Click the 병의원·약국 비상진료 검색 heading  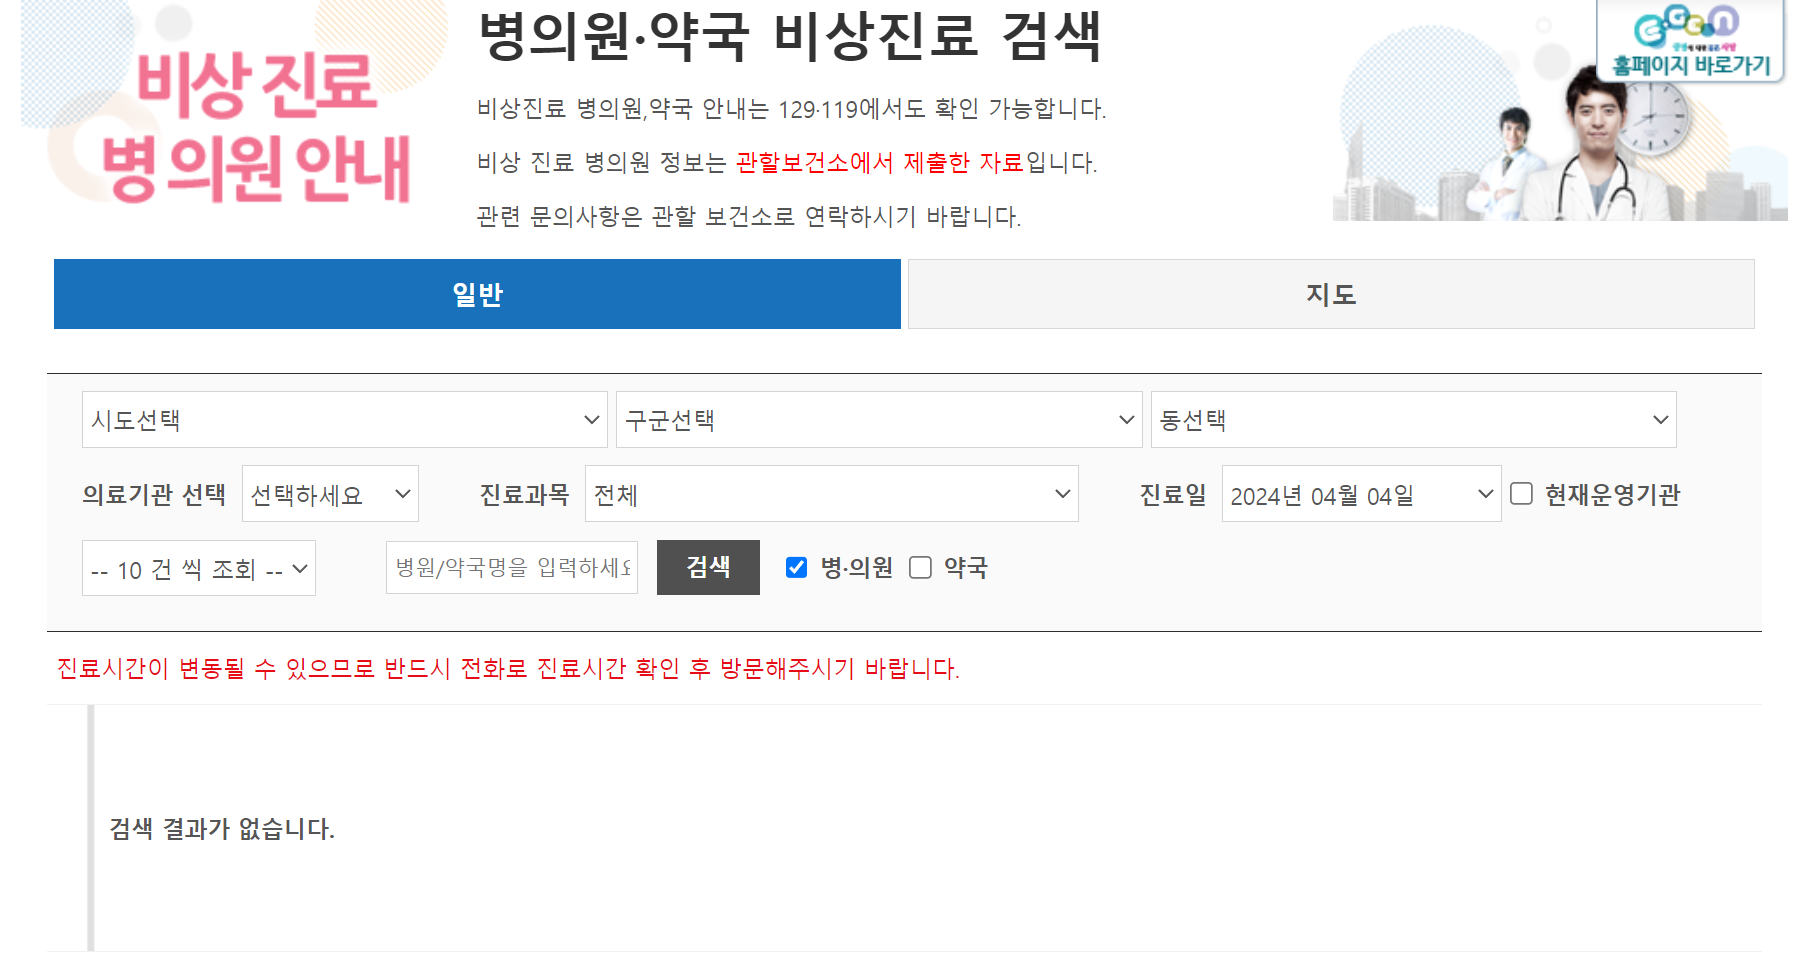[790, 36]
